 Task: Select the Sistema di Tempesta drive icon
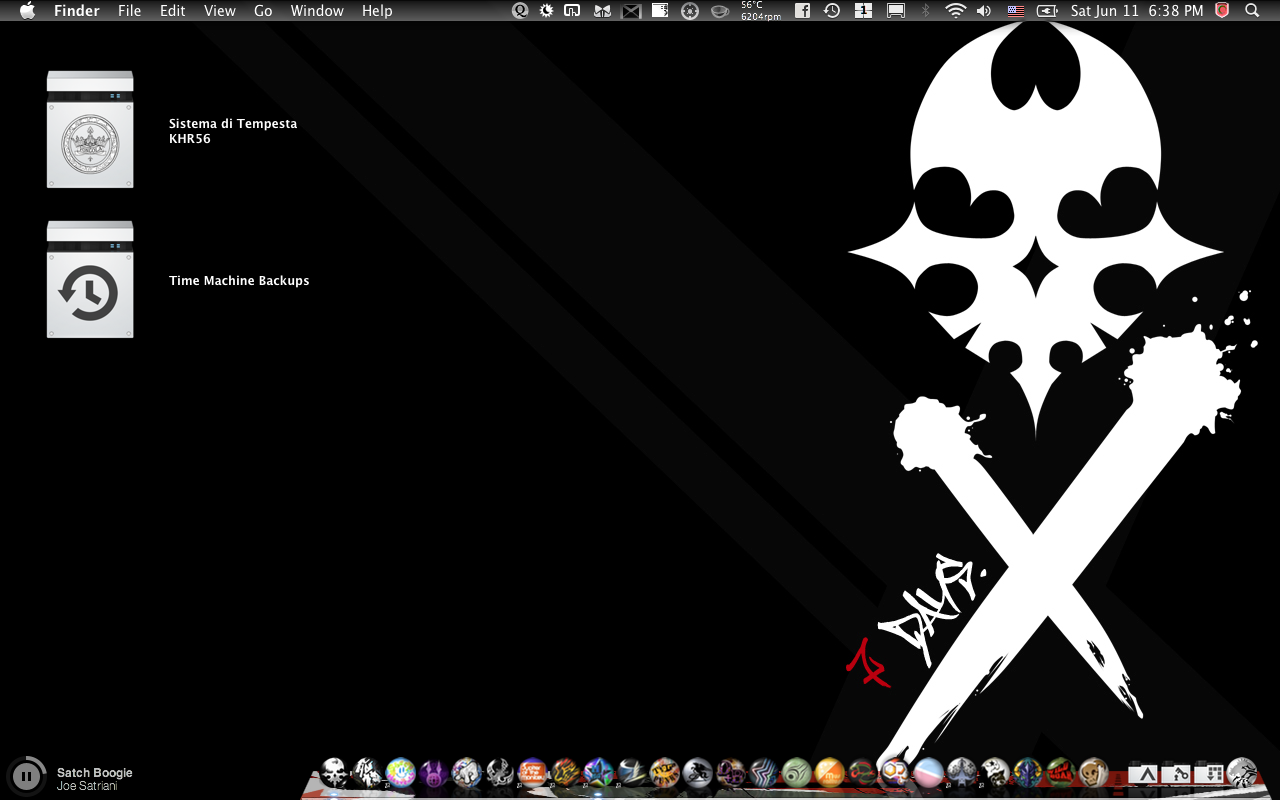coord(90,129)
